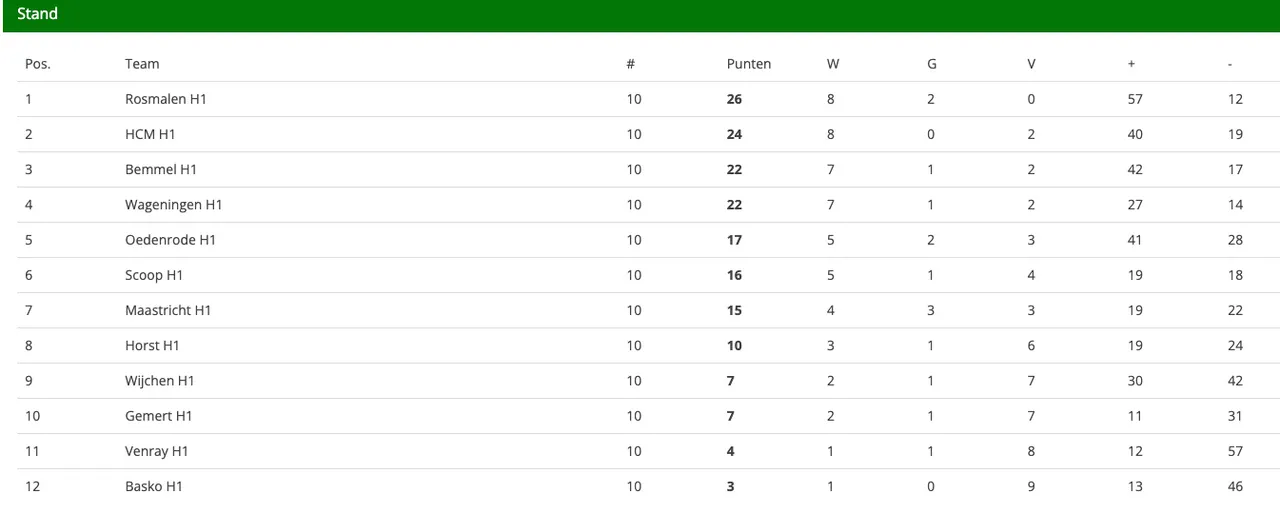Click the Punten column header
This screenshot has height=514, width=1280.
[x=749, y=64]
